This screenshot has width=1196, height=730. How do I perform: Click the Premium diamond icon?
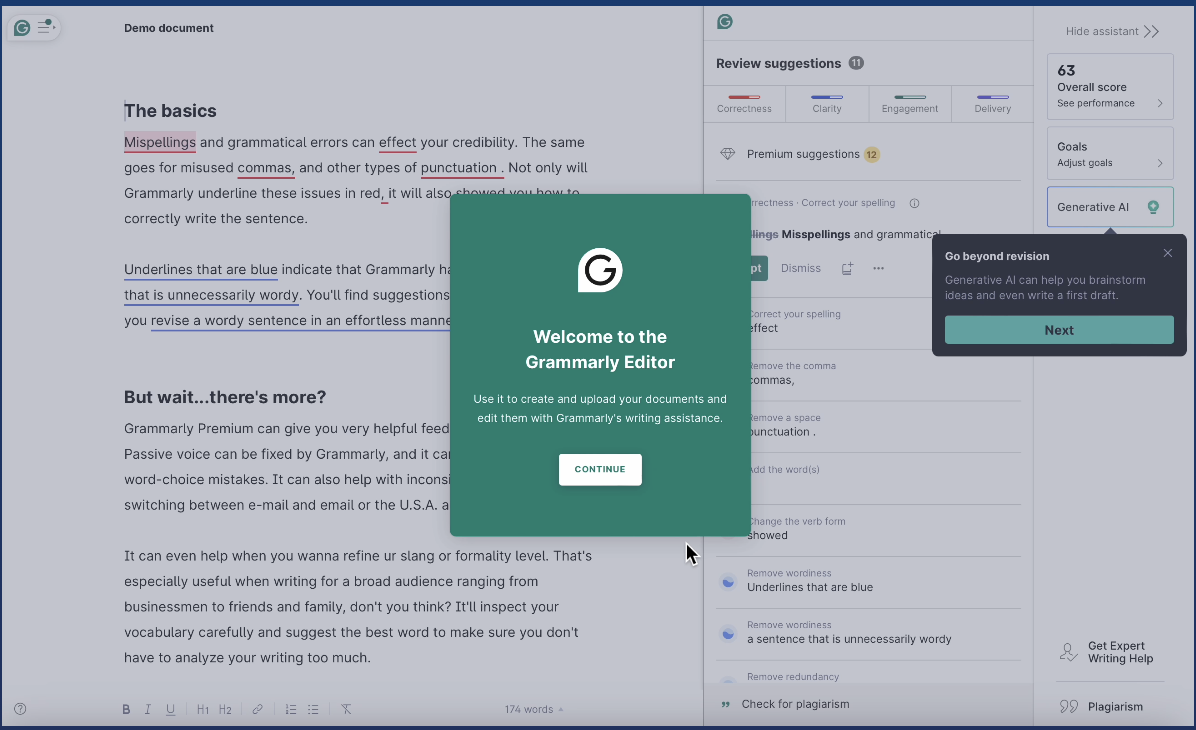pos(728,154)
